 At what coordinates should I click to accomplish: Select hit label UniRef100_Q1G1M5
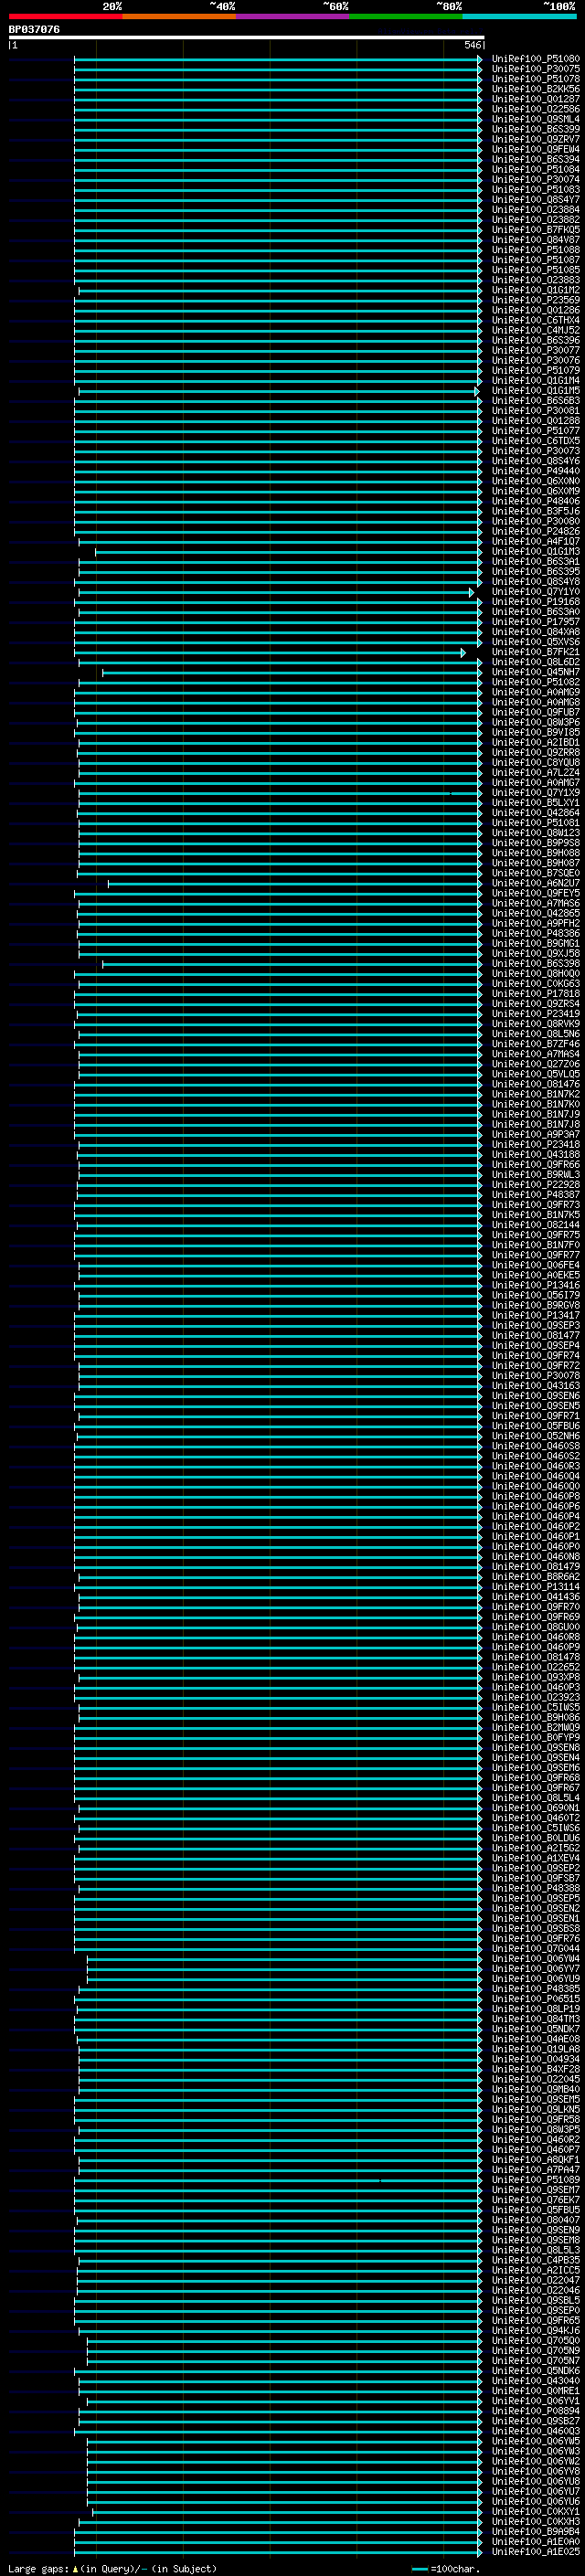click(535, 391)
